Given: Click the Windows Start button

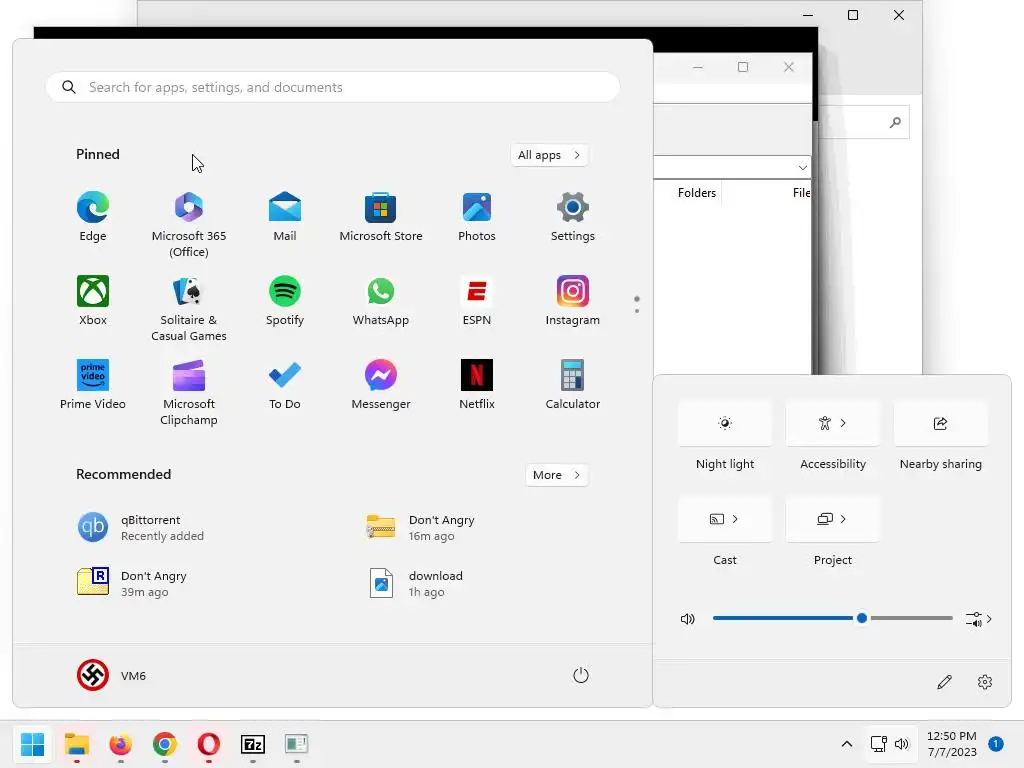Looking at the screenshot, I should (x=32, y=744).
